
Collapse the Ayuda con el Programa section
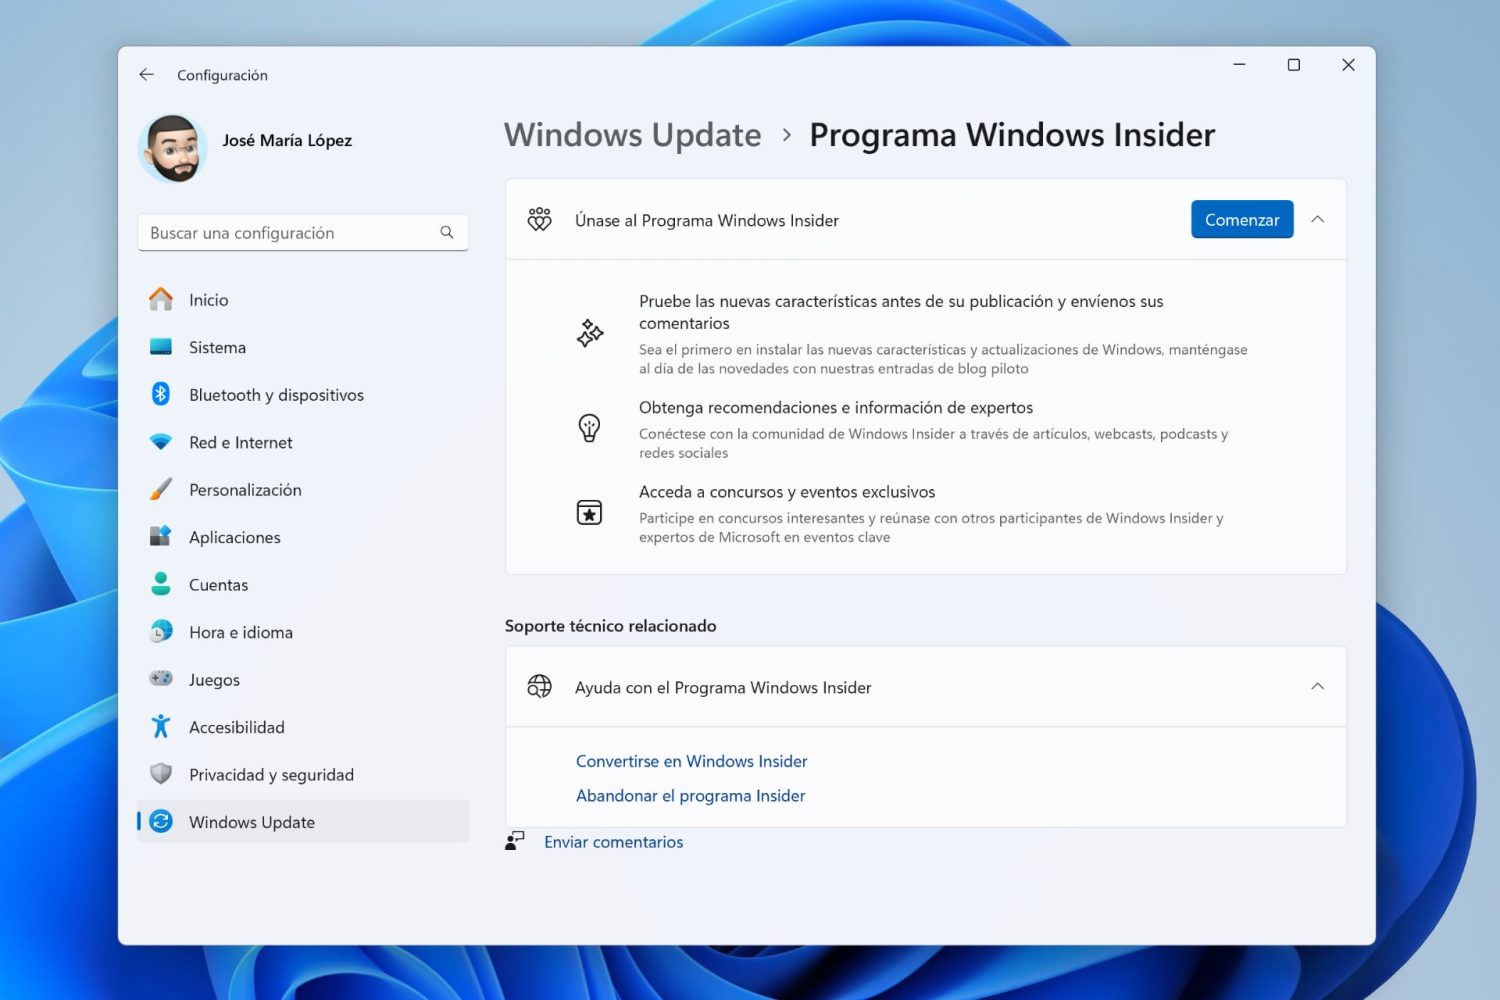coord(1318,686)
